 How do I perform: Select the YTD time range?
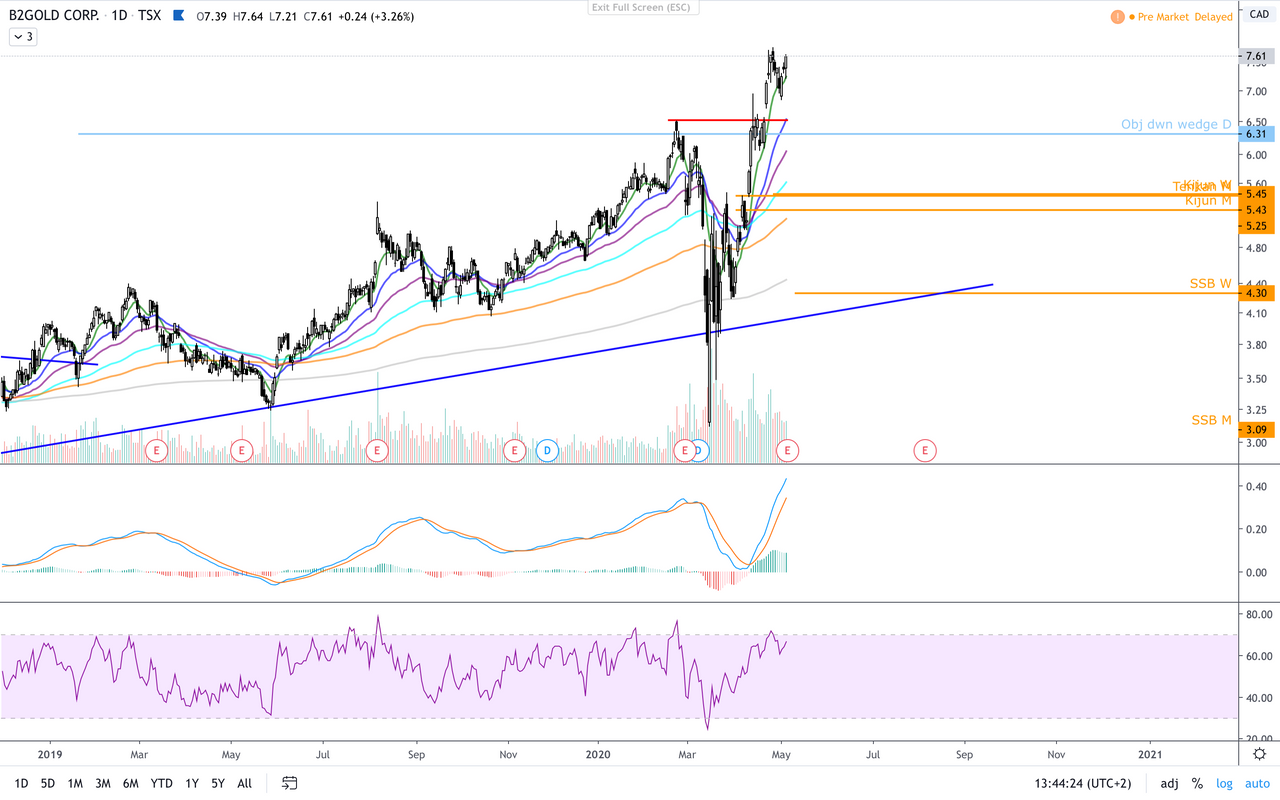[x=161, y=784]
